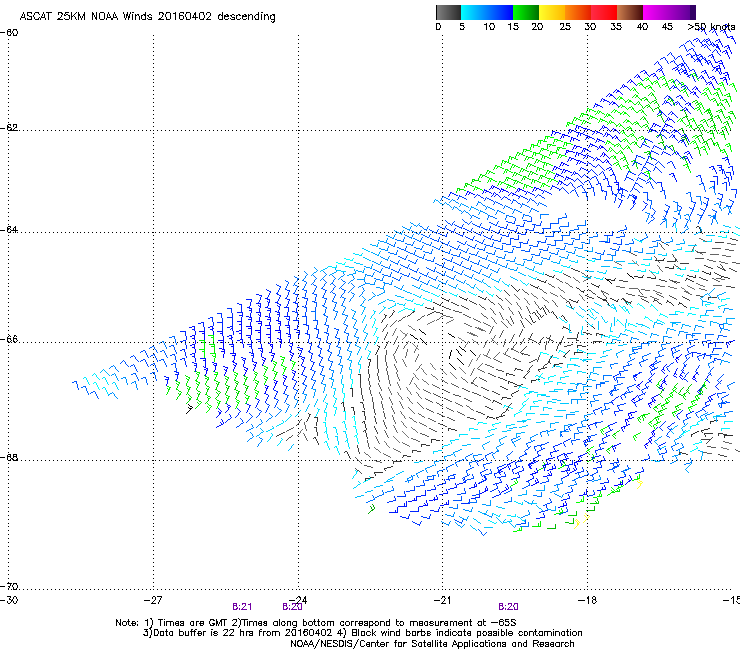Click legend tick label '40'
The image size is (740, 650).
coord(642,27)
